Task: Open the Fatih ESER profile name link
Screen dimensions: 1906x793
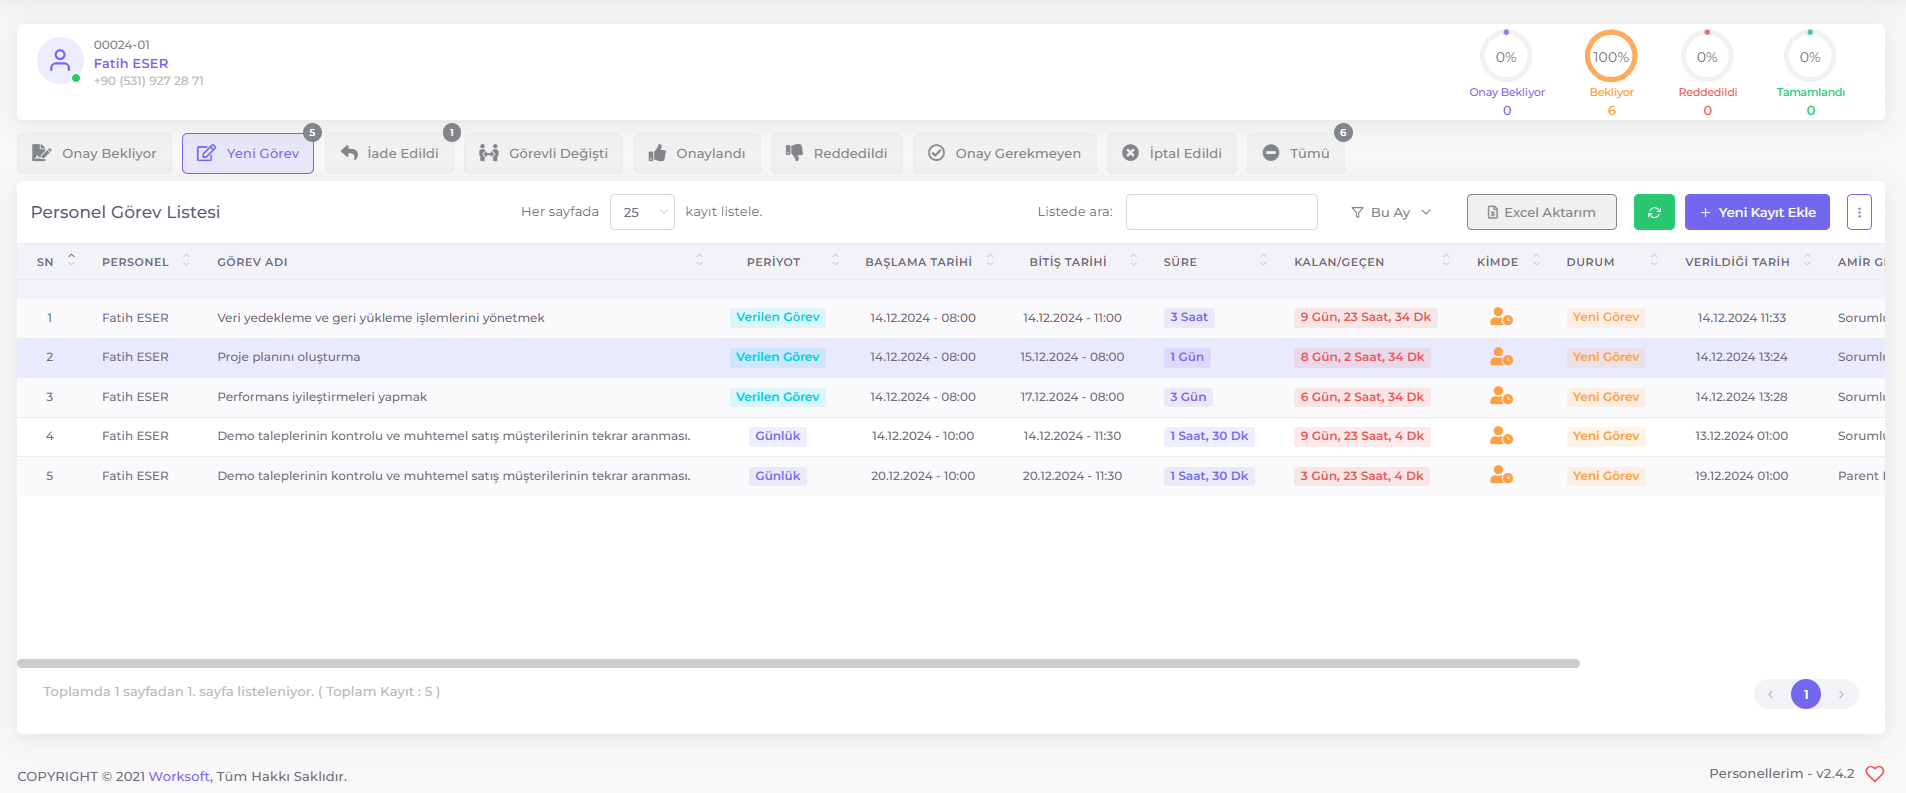Action: pyautogui.click(x=131, y=63)
